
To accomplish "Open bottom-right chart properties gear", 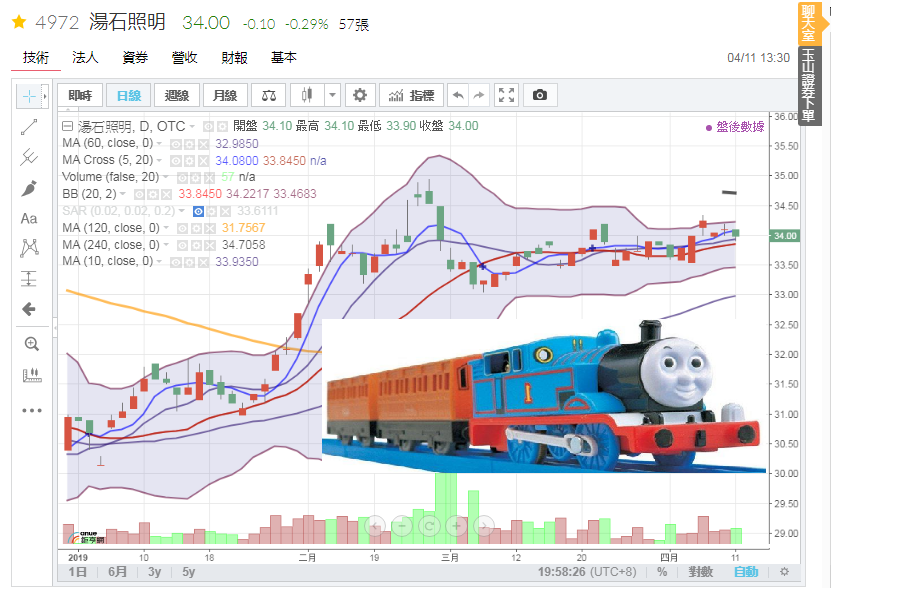I will pos(784,572).
